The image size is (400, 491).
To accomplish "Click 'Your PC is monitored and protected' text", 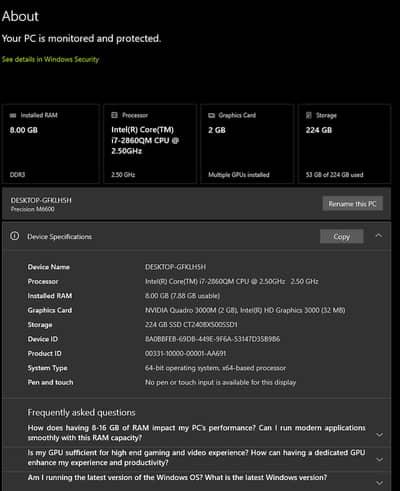I will click(x=81, y=39).
